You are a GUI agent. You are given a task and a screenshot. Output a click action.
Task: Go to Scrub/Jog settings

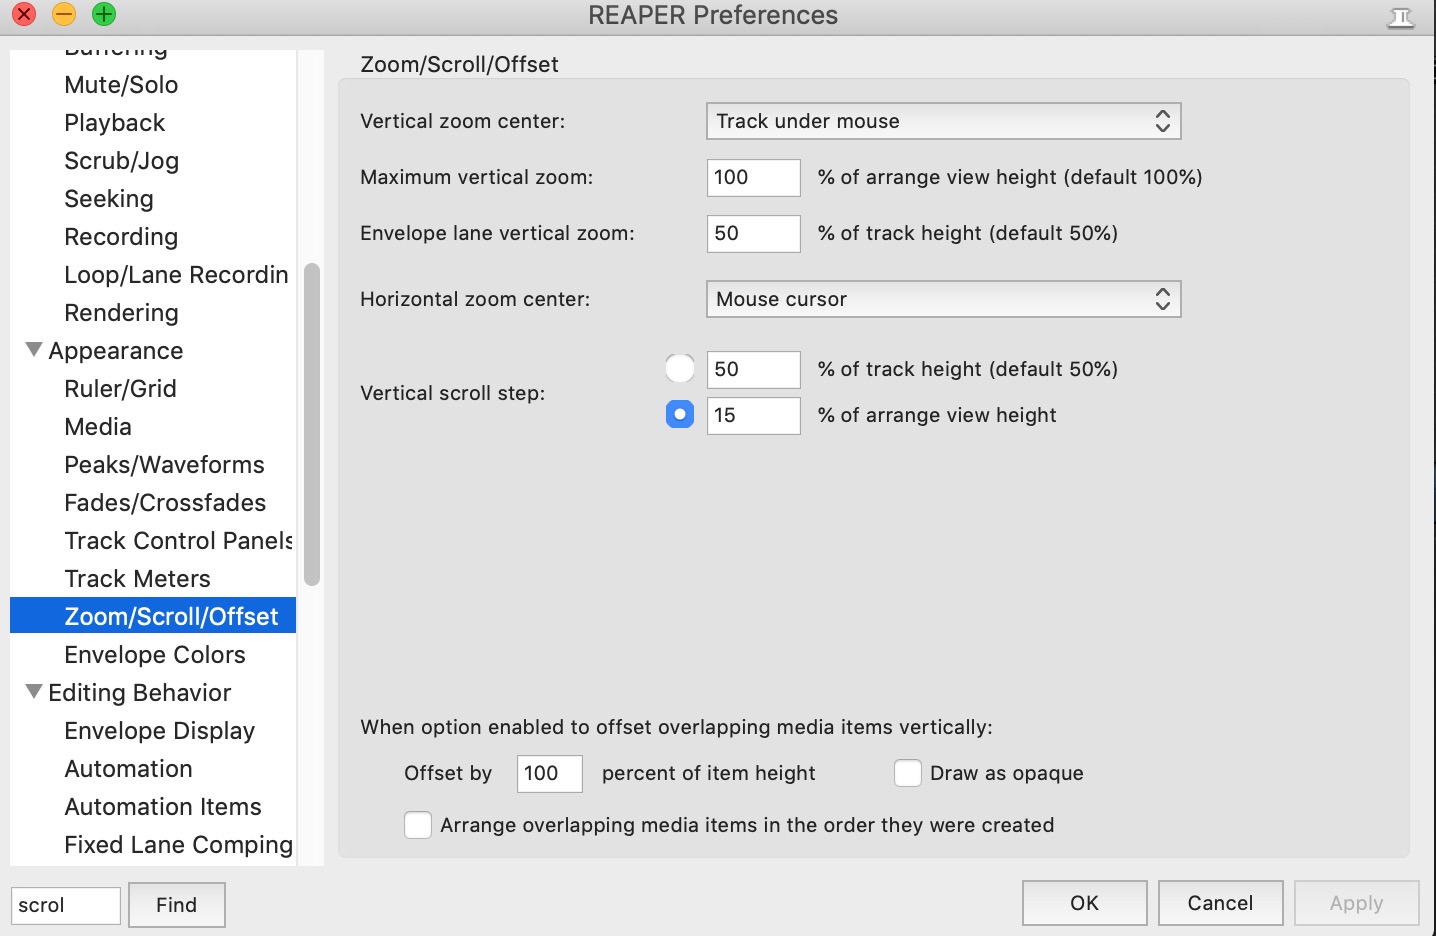point(122,161)
